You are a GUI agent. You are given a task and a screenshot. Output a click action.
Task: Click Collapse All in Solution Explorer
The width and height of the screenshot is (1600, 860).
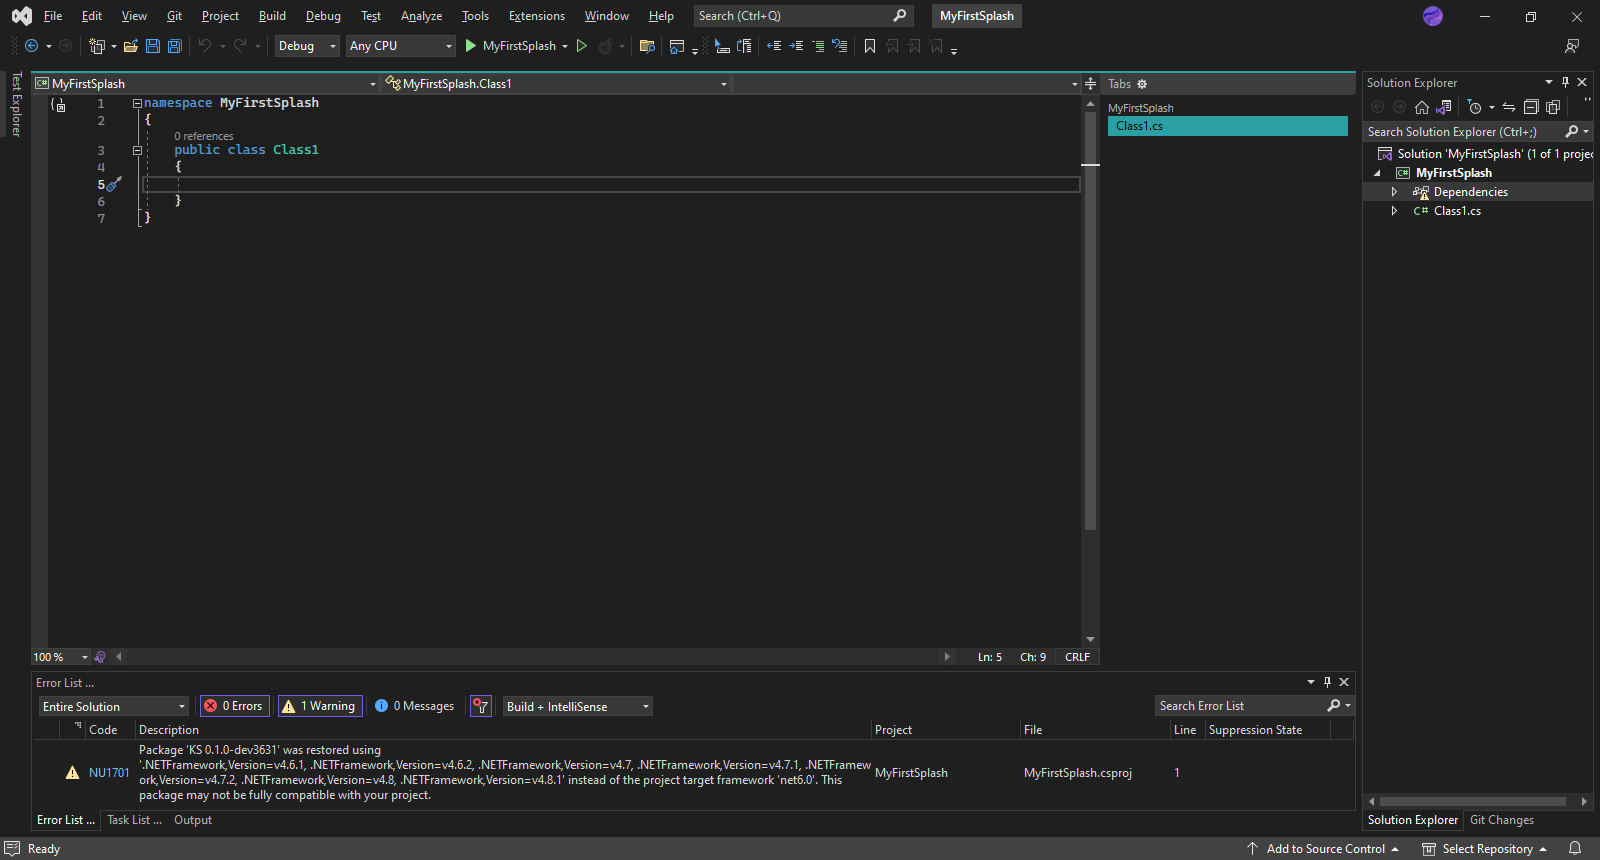[x=1531, y=108]
